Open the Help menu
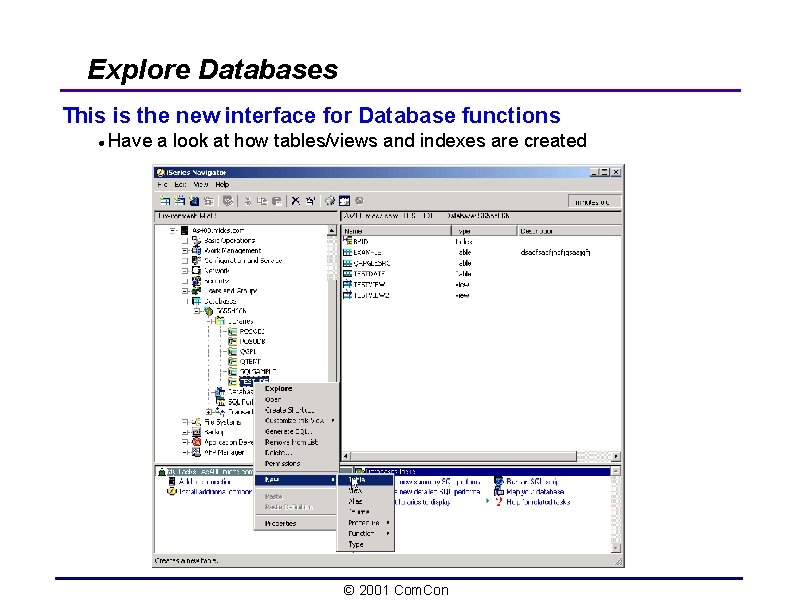Screen dimensions: 792x612 point(222,185)
